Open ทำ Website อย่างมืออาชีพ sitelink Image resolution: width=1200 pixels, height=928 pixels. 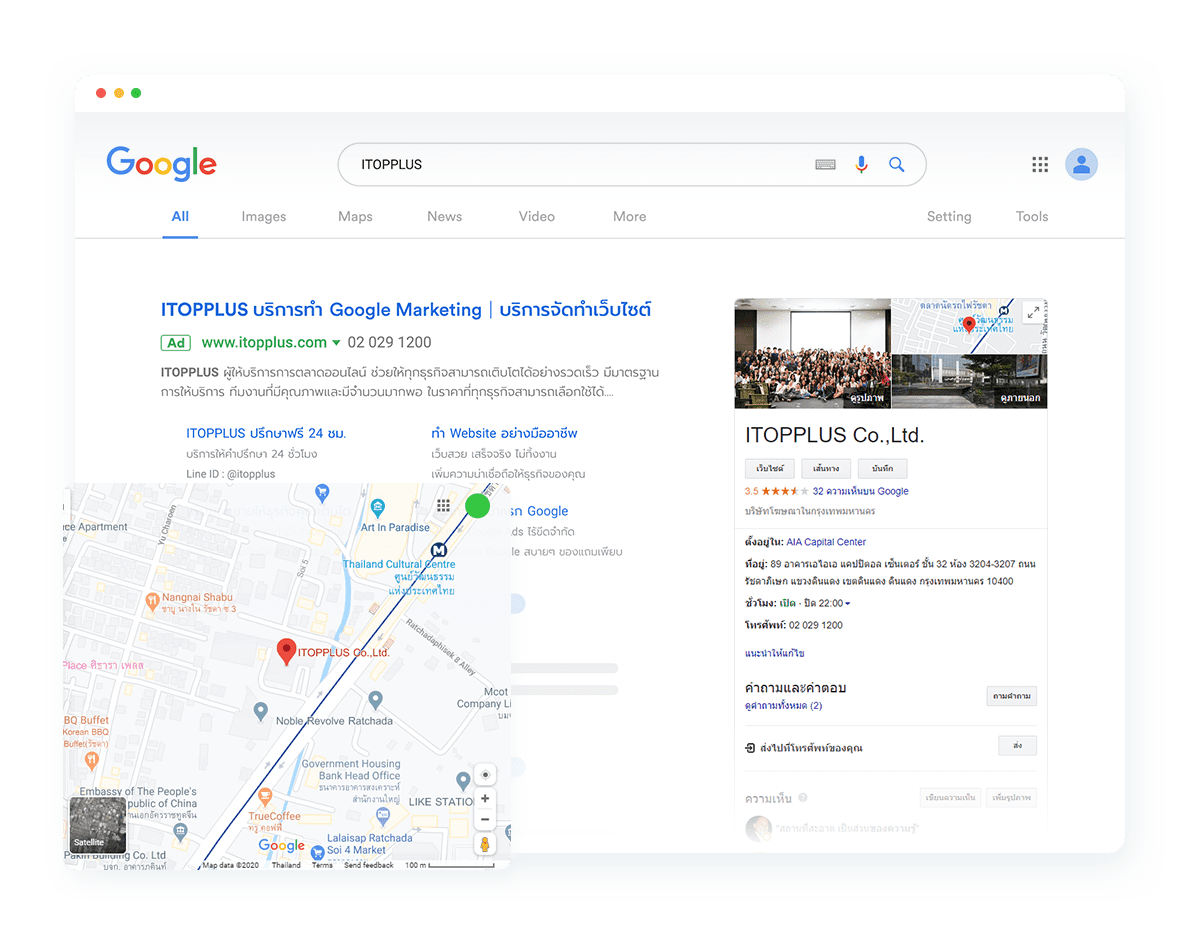[504, 433]
